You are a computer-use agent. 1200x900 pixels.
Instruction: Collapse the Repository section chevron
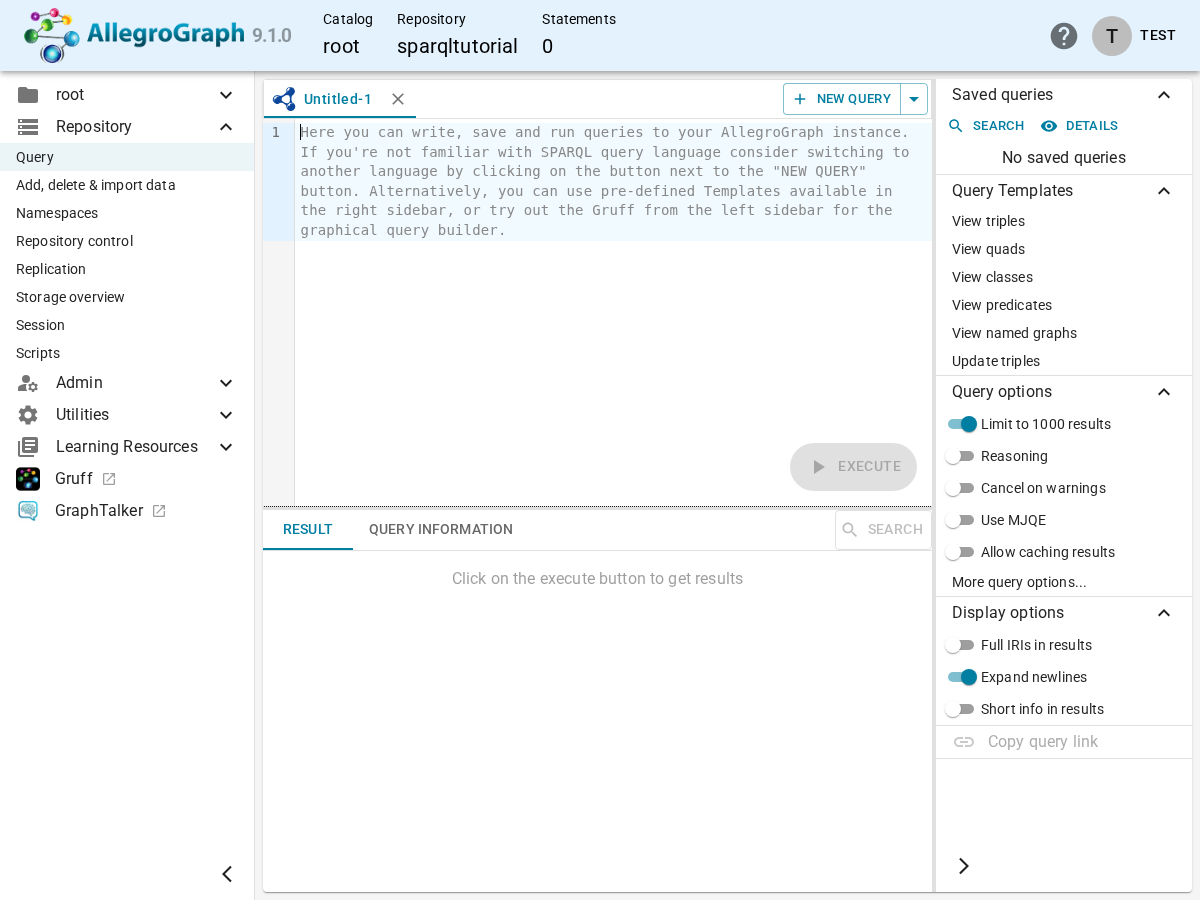[x=226, y=127]
